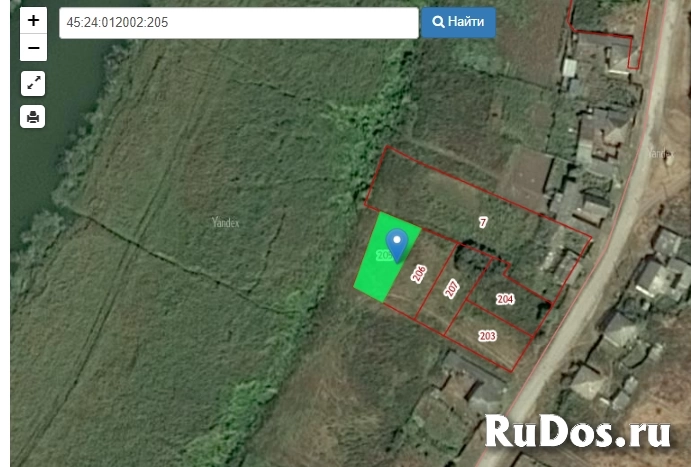691x467 pixels.
Task: Print the map with printer icon
Action: tap(33, 117)
